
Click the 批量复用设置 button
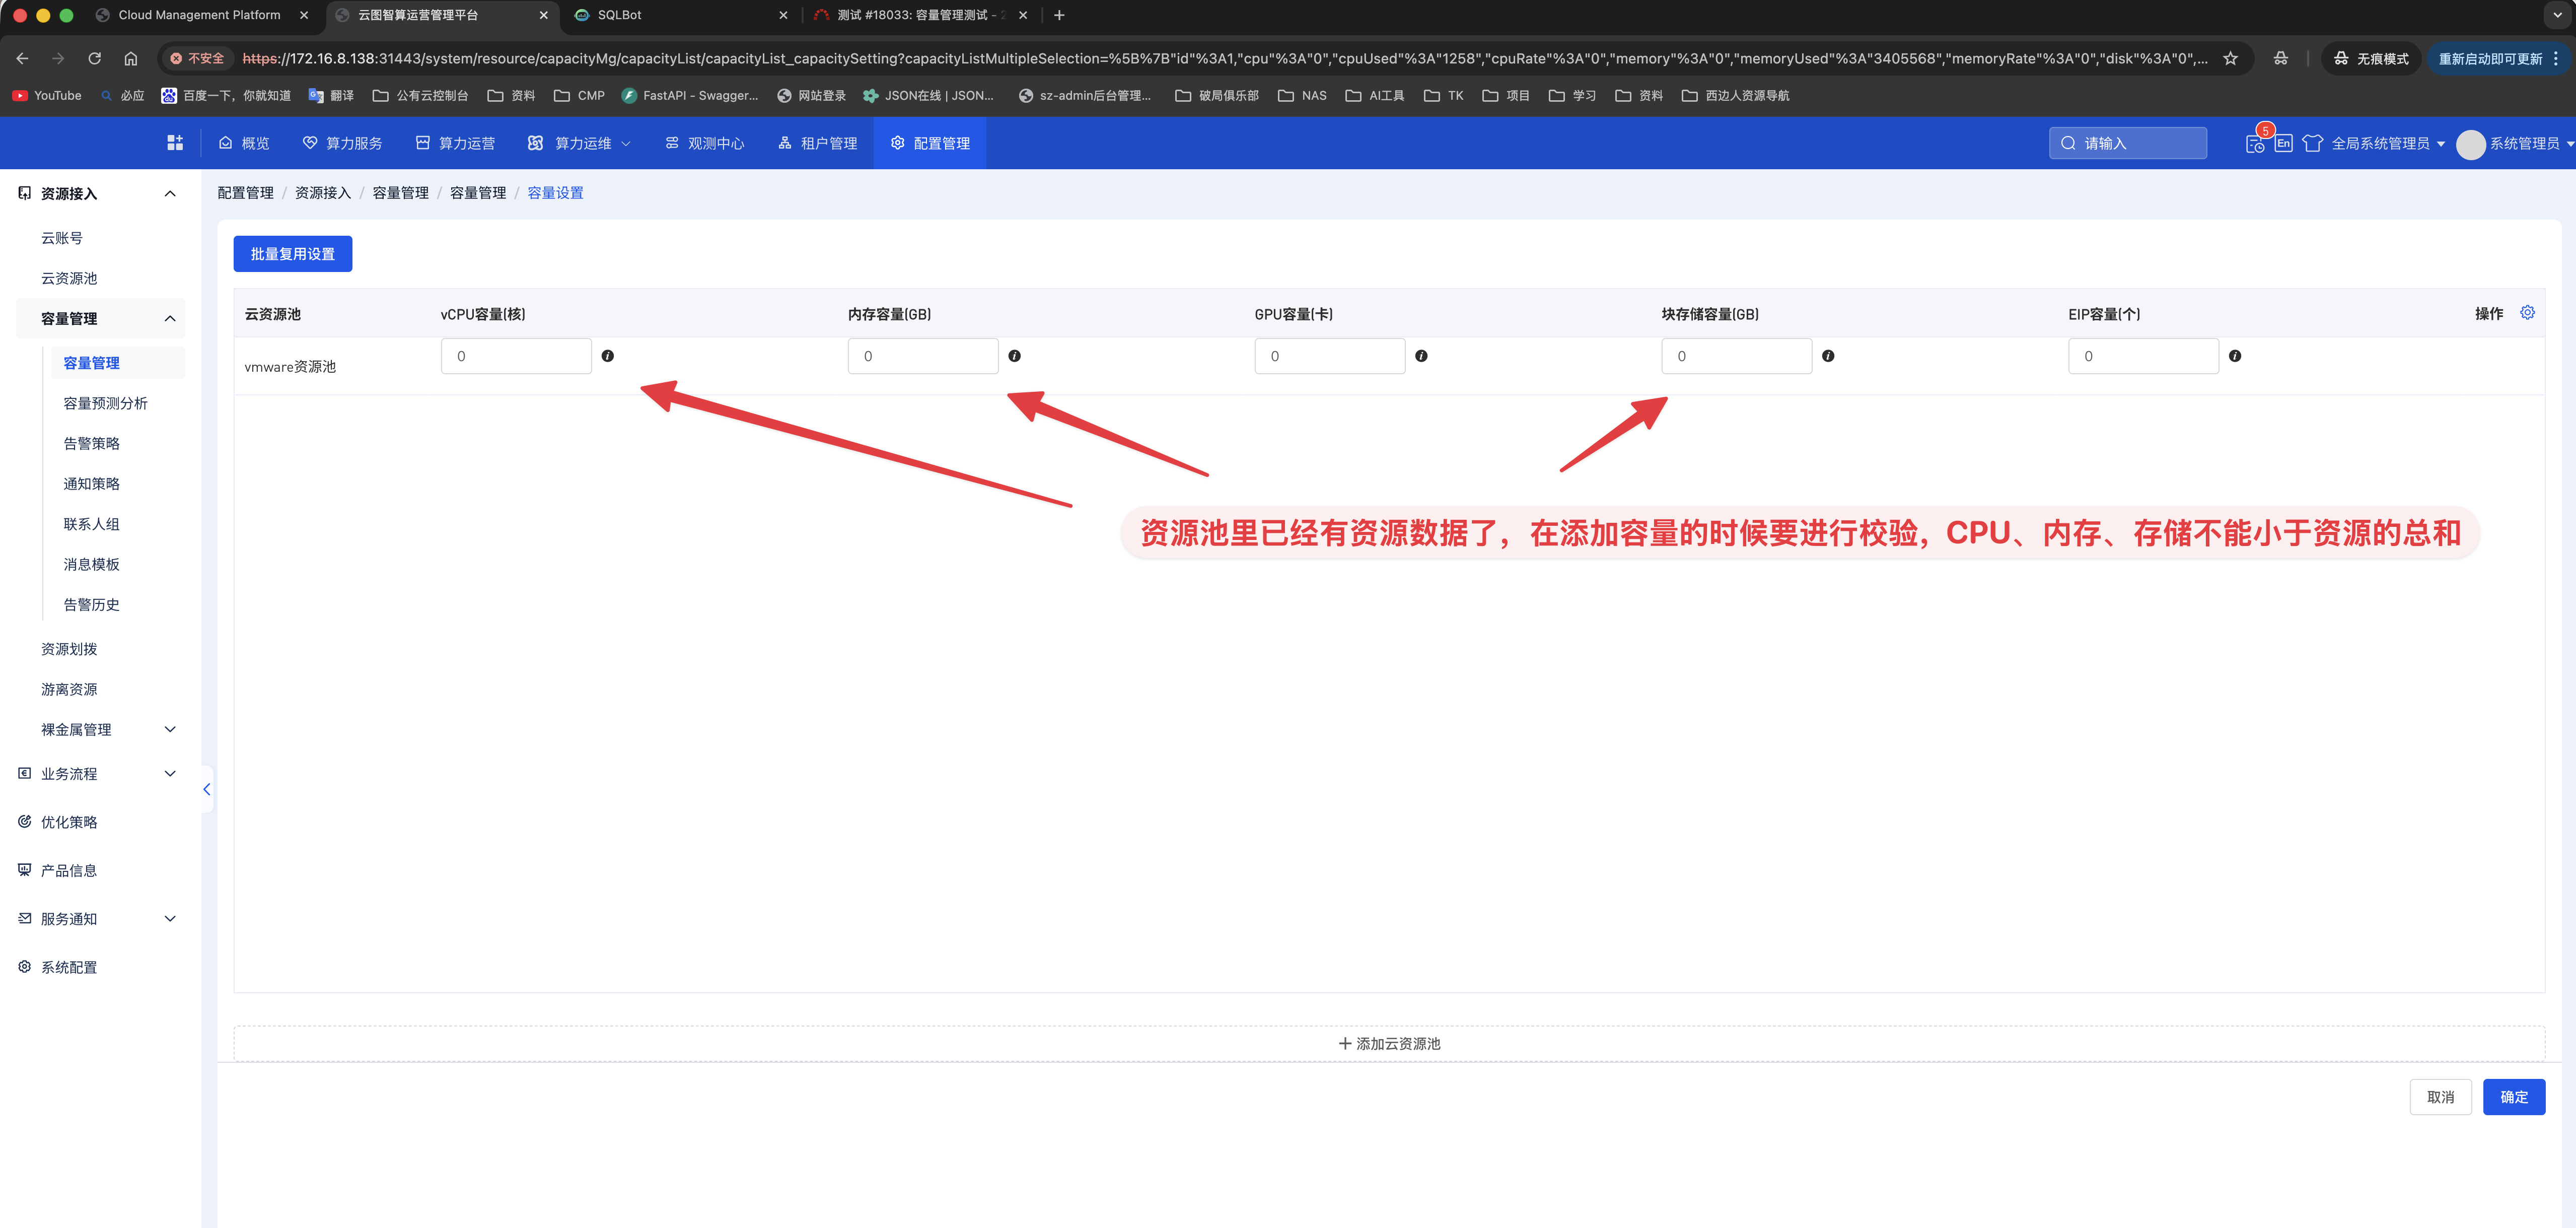[292, 254]
